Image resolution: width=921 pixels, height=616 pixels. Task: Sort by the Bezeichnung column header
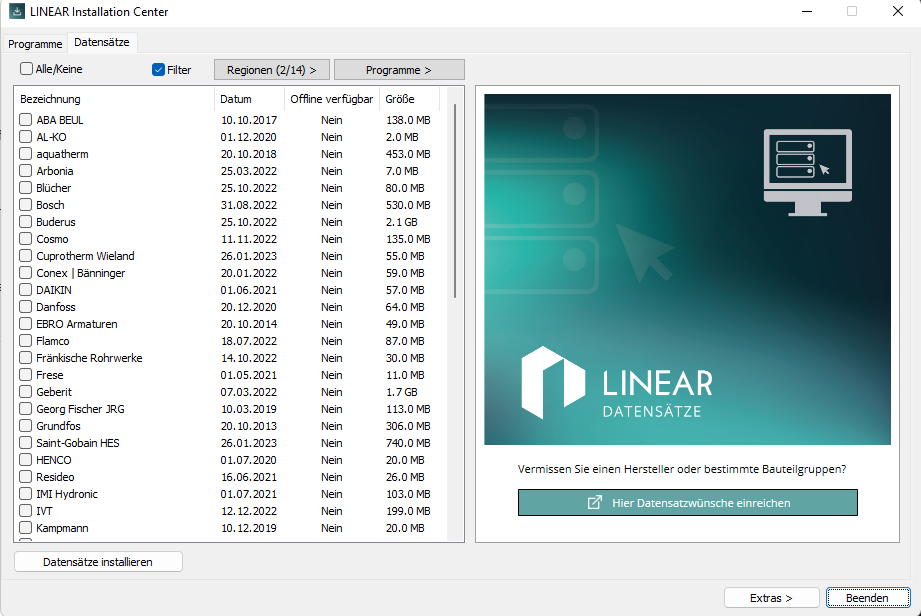[x=115, y=99]
